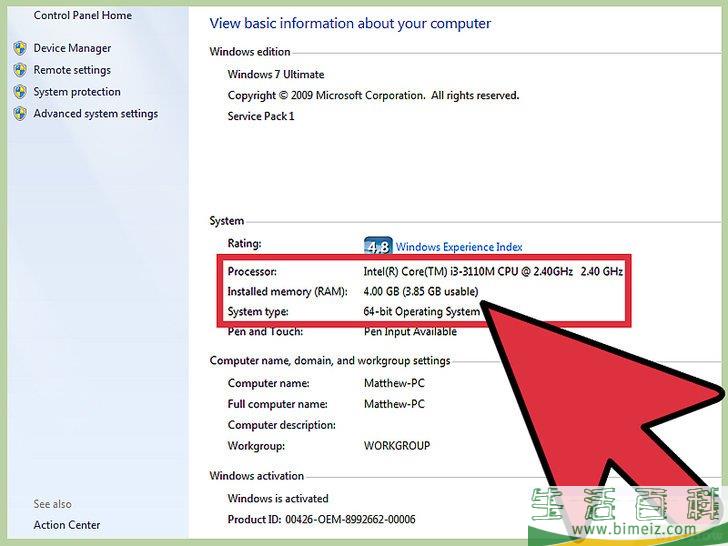The image size is (728, 546).
Task: Select the Copyright 2009 Microsoft Corporation line
Action: pyautogui.click(x=373, y=96)
